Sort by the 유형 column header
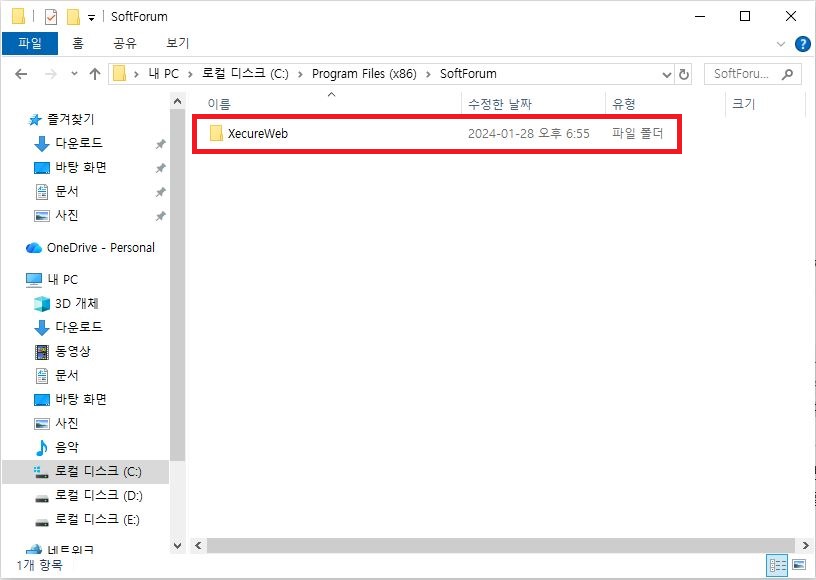The width and height of the screenshot is (816, 580). pos(623,104)
